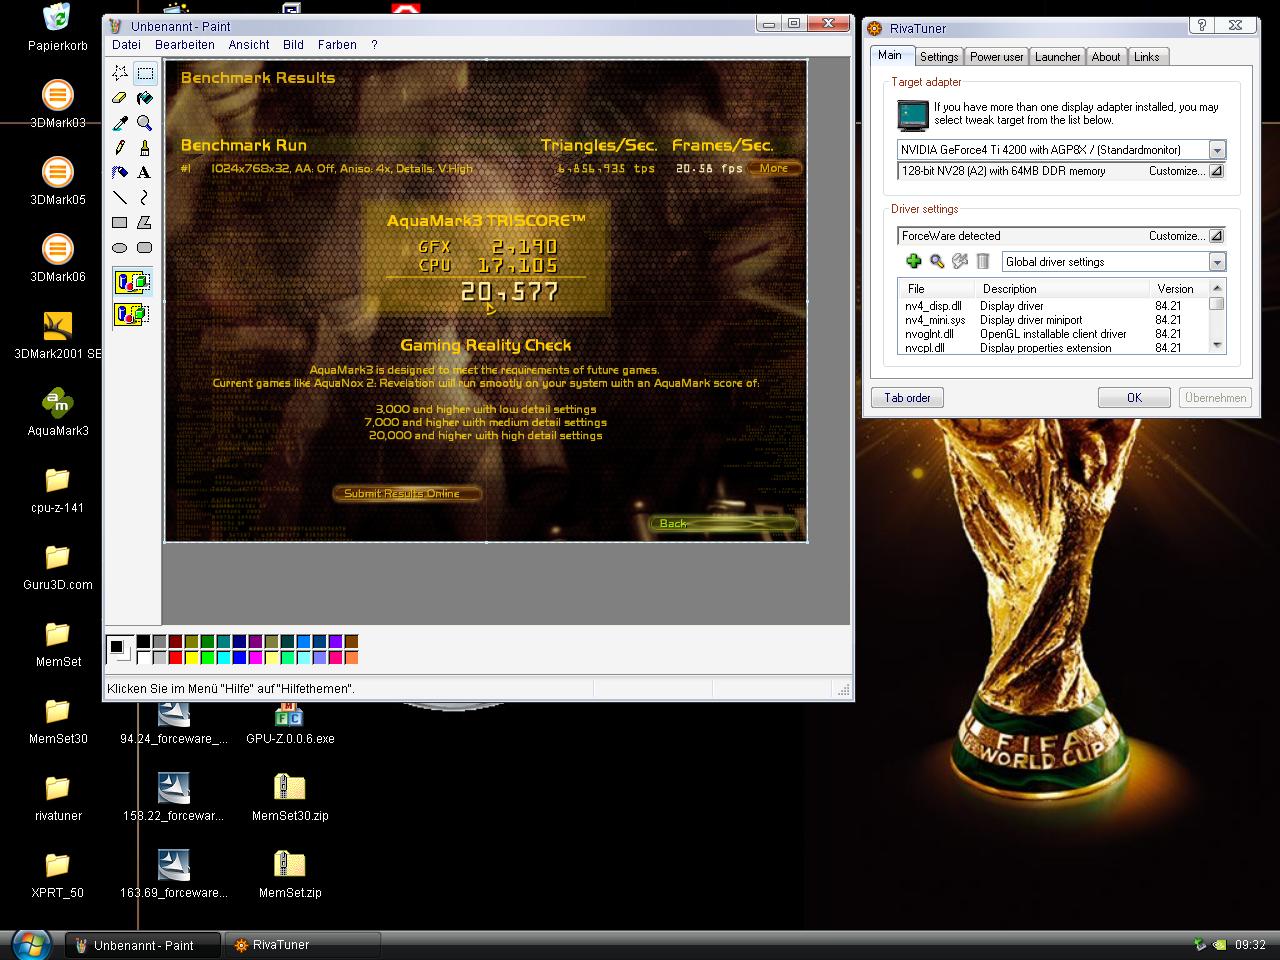This screenshot has width=1280, height=960.
Task: Select the Pick Color eyedropper tool
Action: pyautogui.click(x=120, y=123)
